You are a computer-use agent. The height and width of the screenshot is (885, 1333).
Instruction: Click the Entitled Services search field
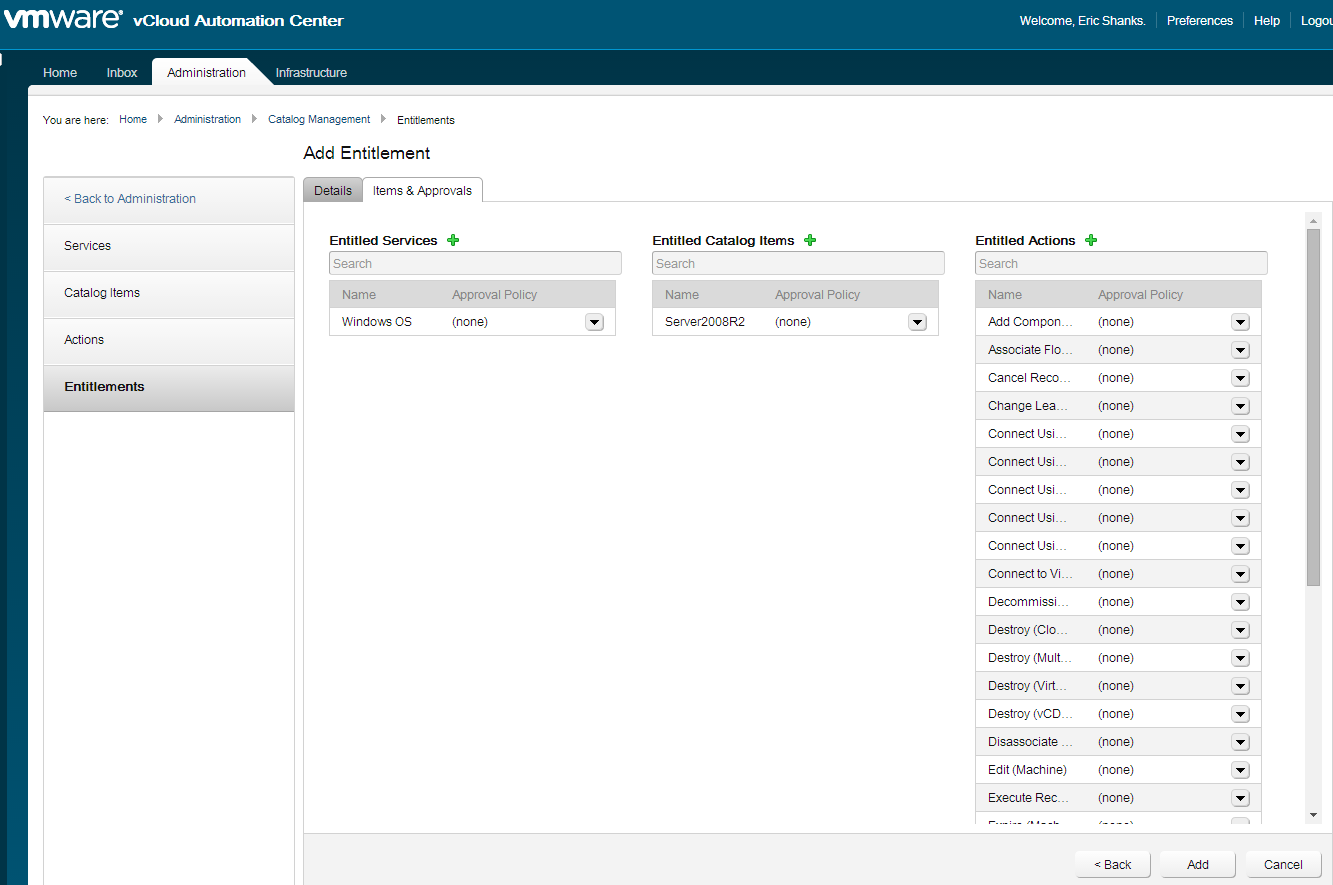475,264
